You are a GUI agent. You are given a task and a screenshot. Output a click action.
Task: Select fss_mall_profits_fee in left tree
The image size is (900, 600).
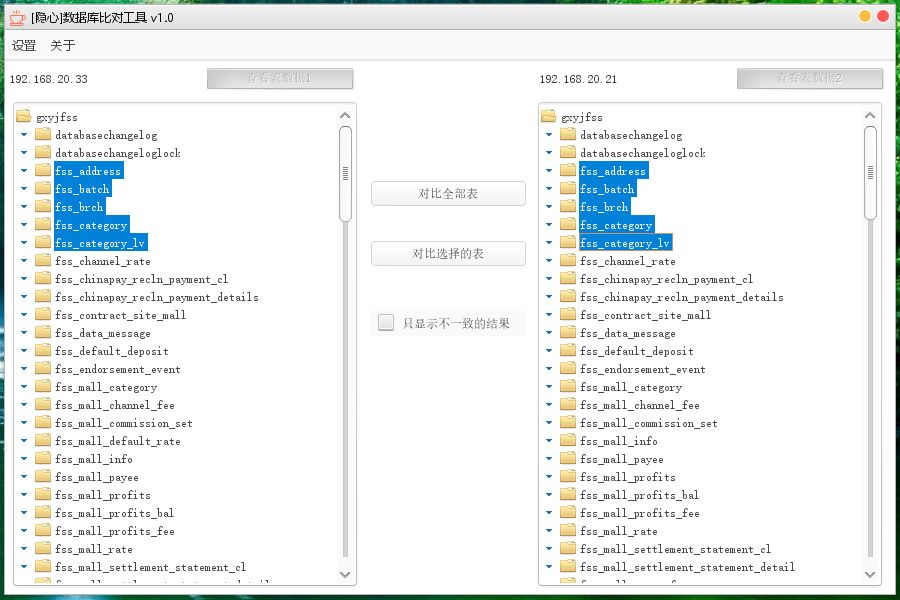pos(115,531)
